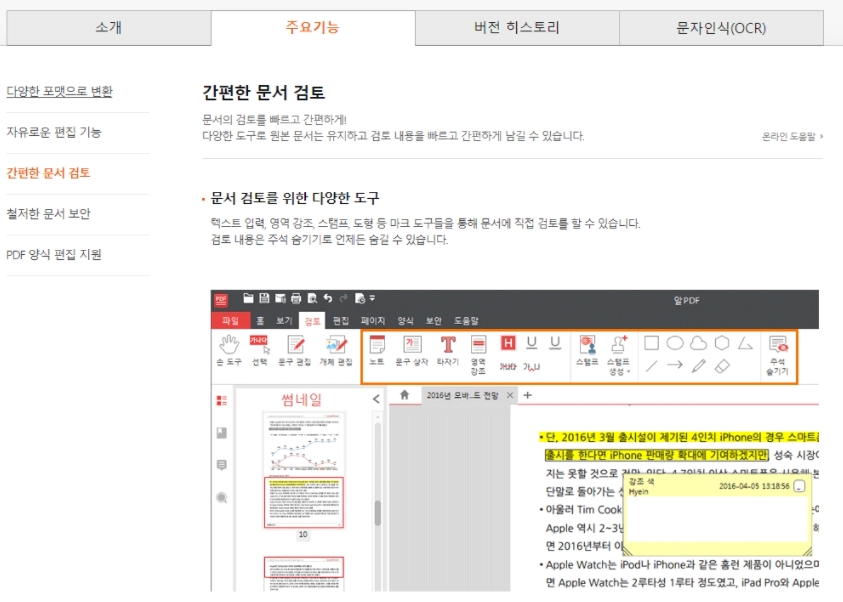Switch to the 버전 히스토리 tab

pyautogui.click(x=517, y=27)
